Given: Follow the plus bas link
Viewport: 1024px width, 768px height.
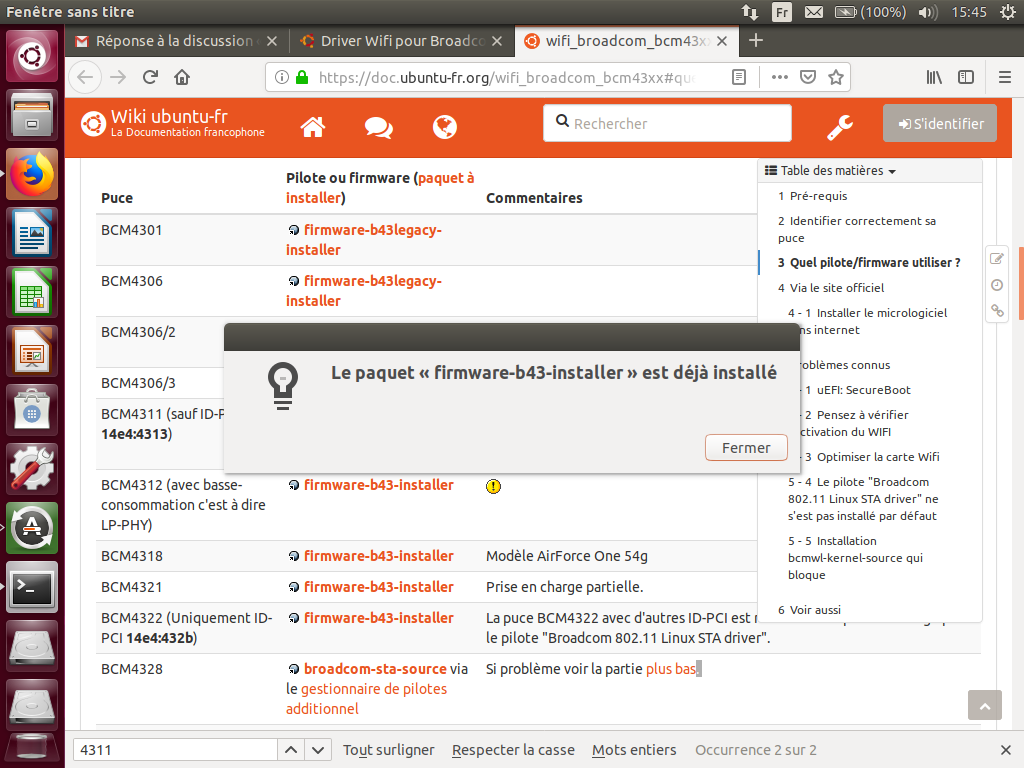Looking at the screenshot, I should (671, 669).
